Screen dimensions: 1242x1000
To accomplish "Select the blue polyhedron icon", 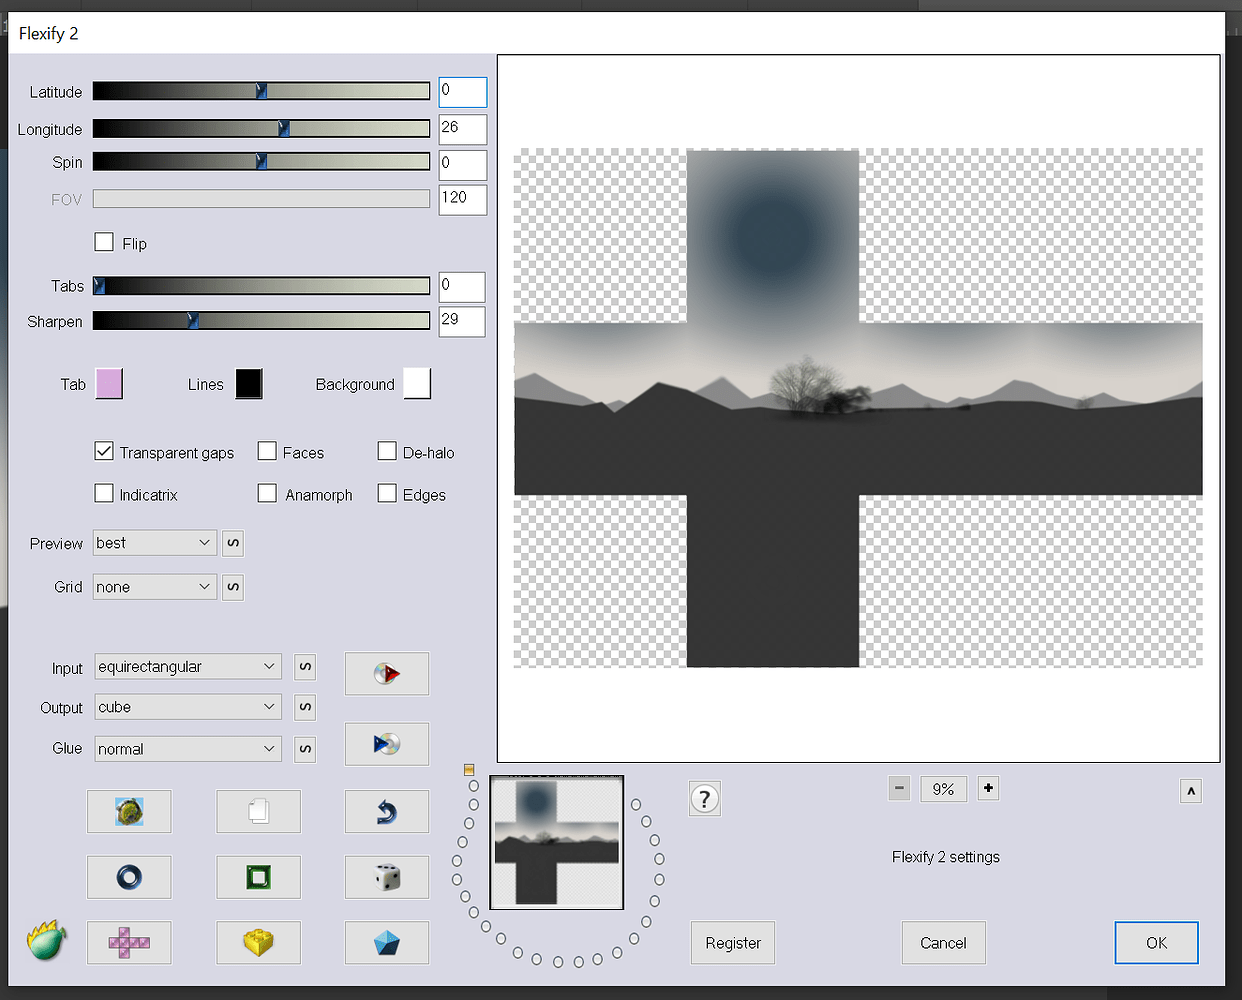I will pyautogui.click(x=387, y=942).
